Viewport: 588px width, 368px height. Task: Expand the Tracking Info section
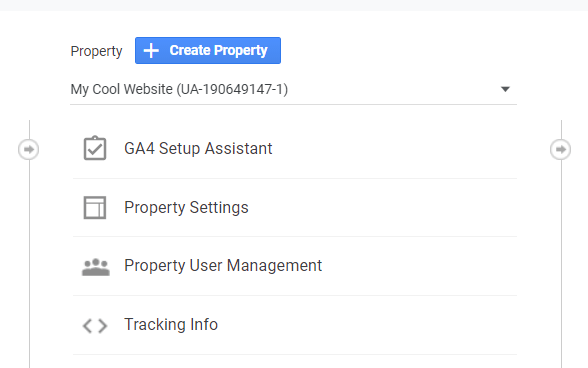pos(171,324)
